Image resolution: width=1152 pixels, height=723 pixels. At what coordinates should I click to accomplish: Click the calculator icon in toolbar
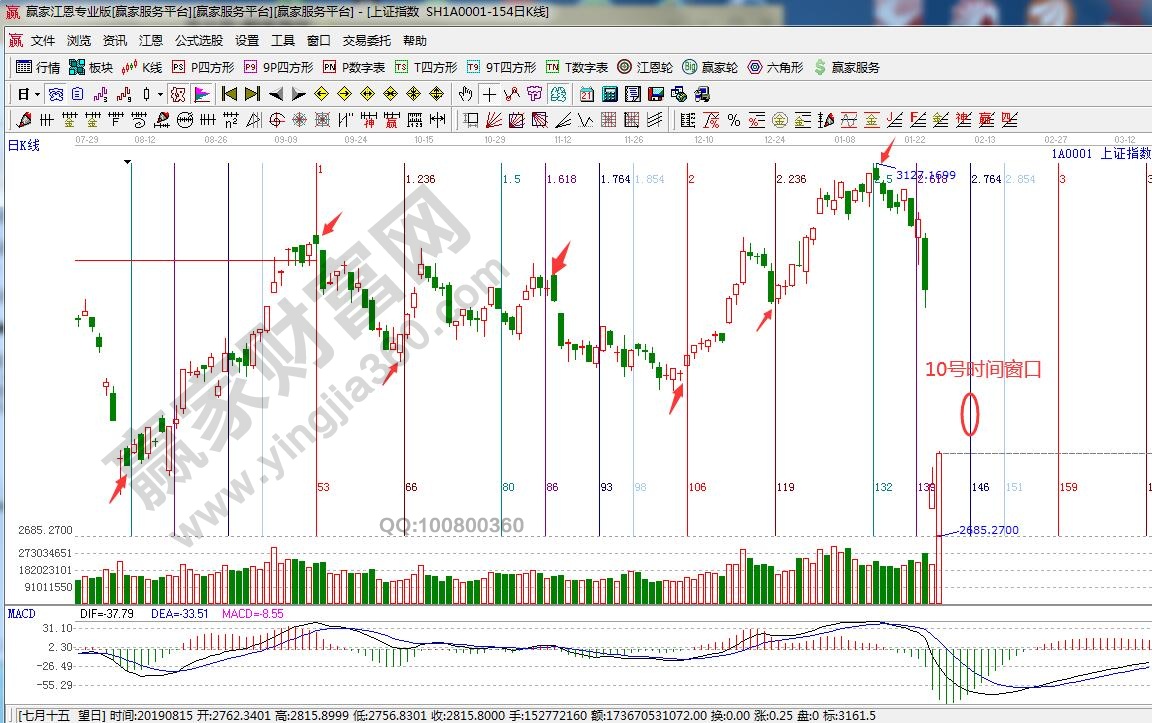[x=608, y=94]
